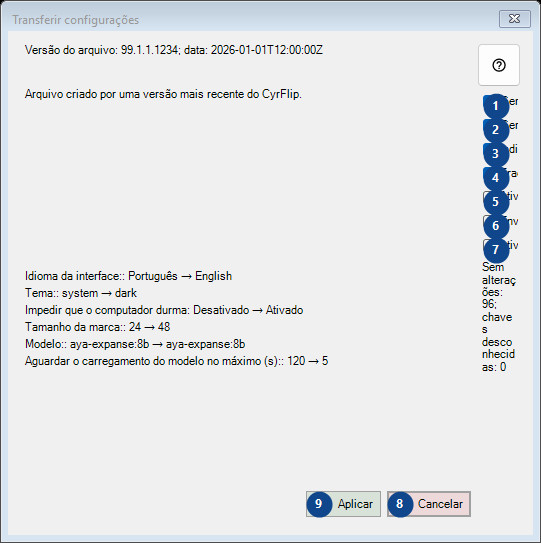Select 'Idioma da interface:: Português → English' row
This screenshot has height=543, width=541.
pyautogui.click(x=128, y=276)
